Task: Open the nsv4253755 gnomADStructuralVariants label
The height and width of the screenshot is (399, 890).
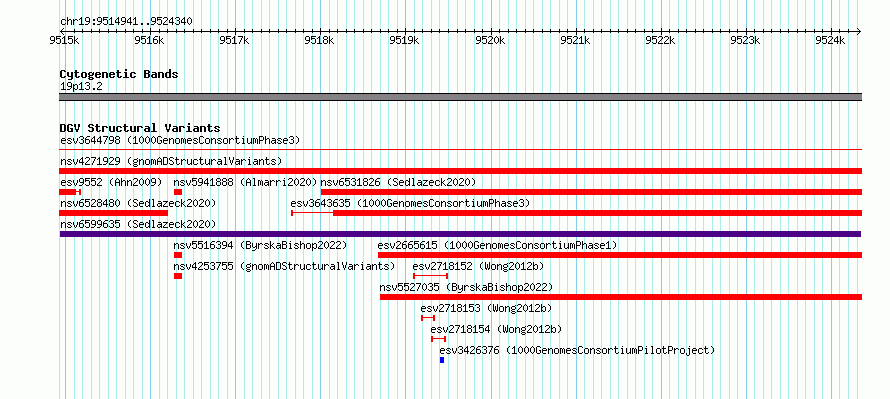Action: tap(284, 266)
